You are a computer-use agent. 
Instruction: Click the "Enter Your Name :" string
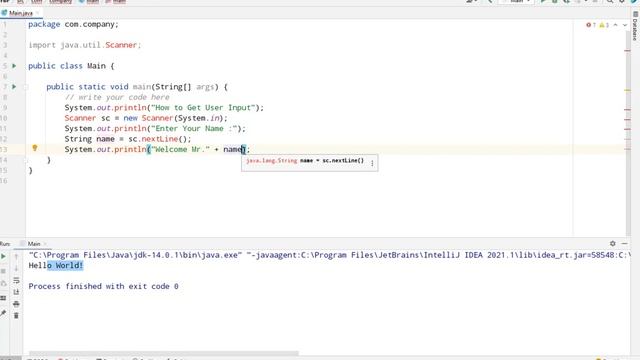[194, 129]
